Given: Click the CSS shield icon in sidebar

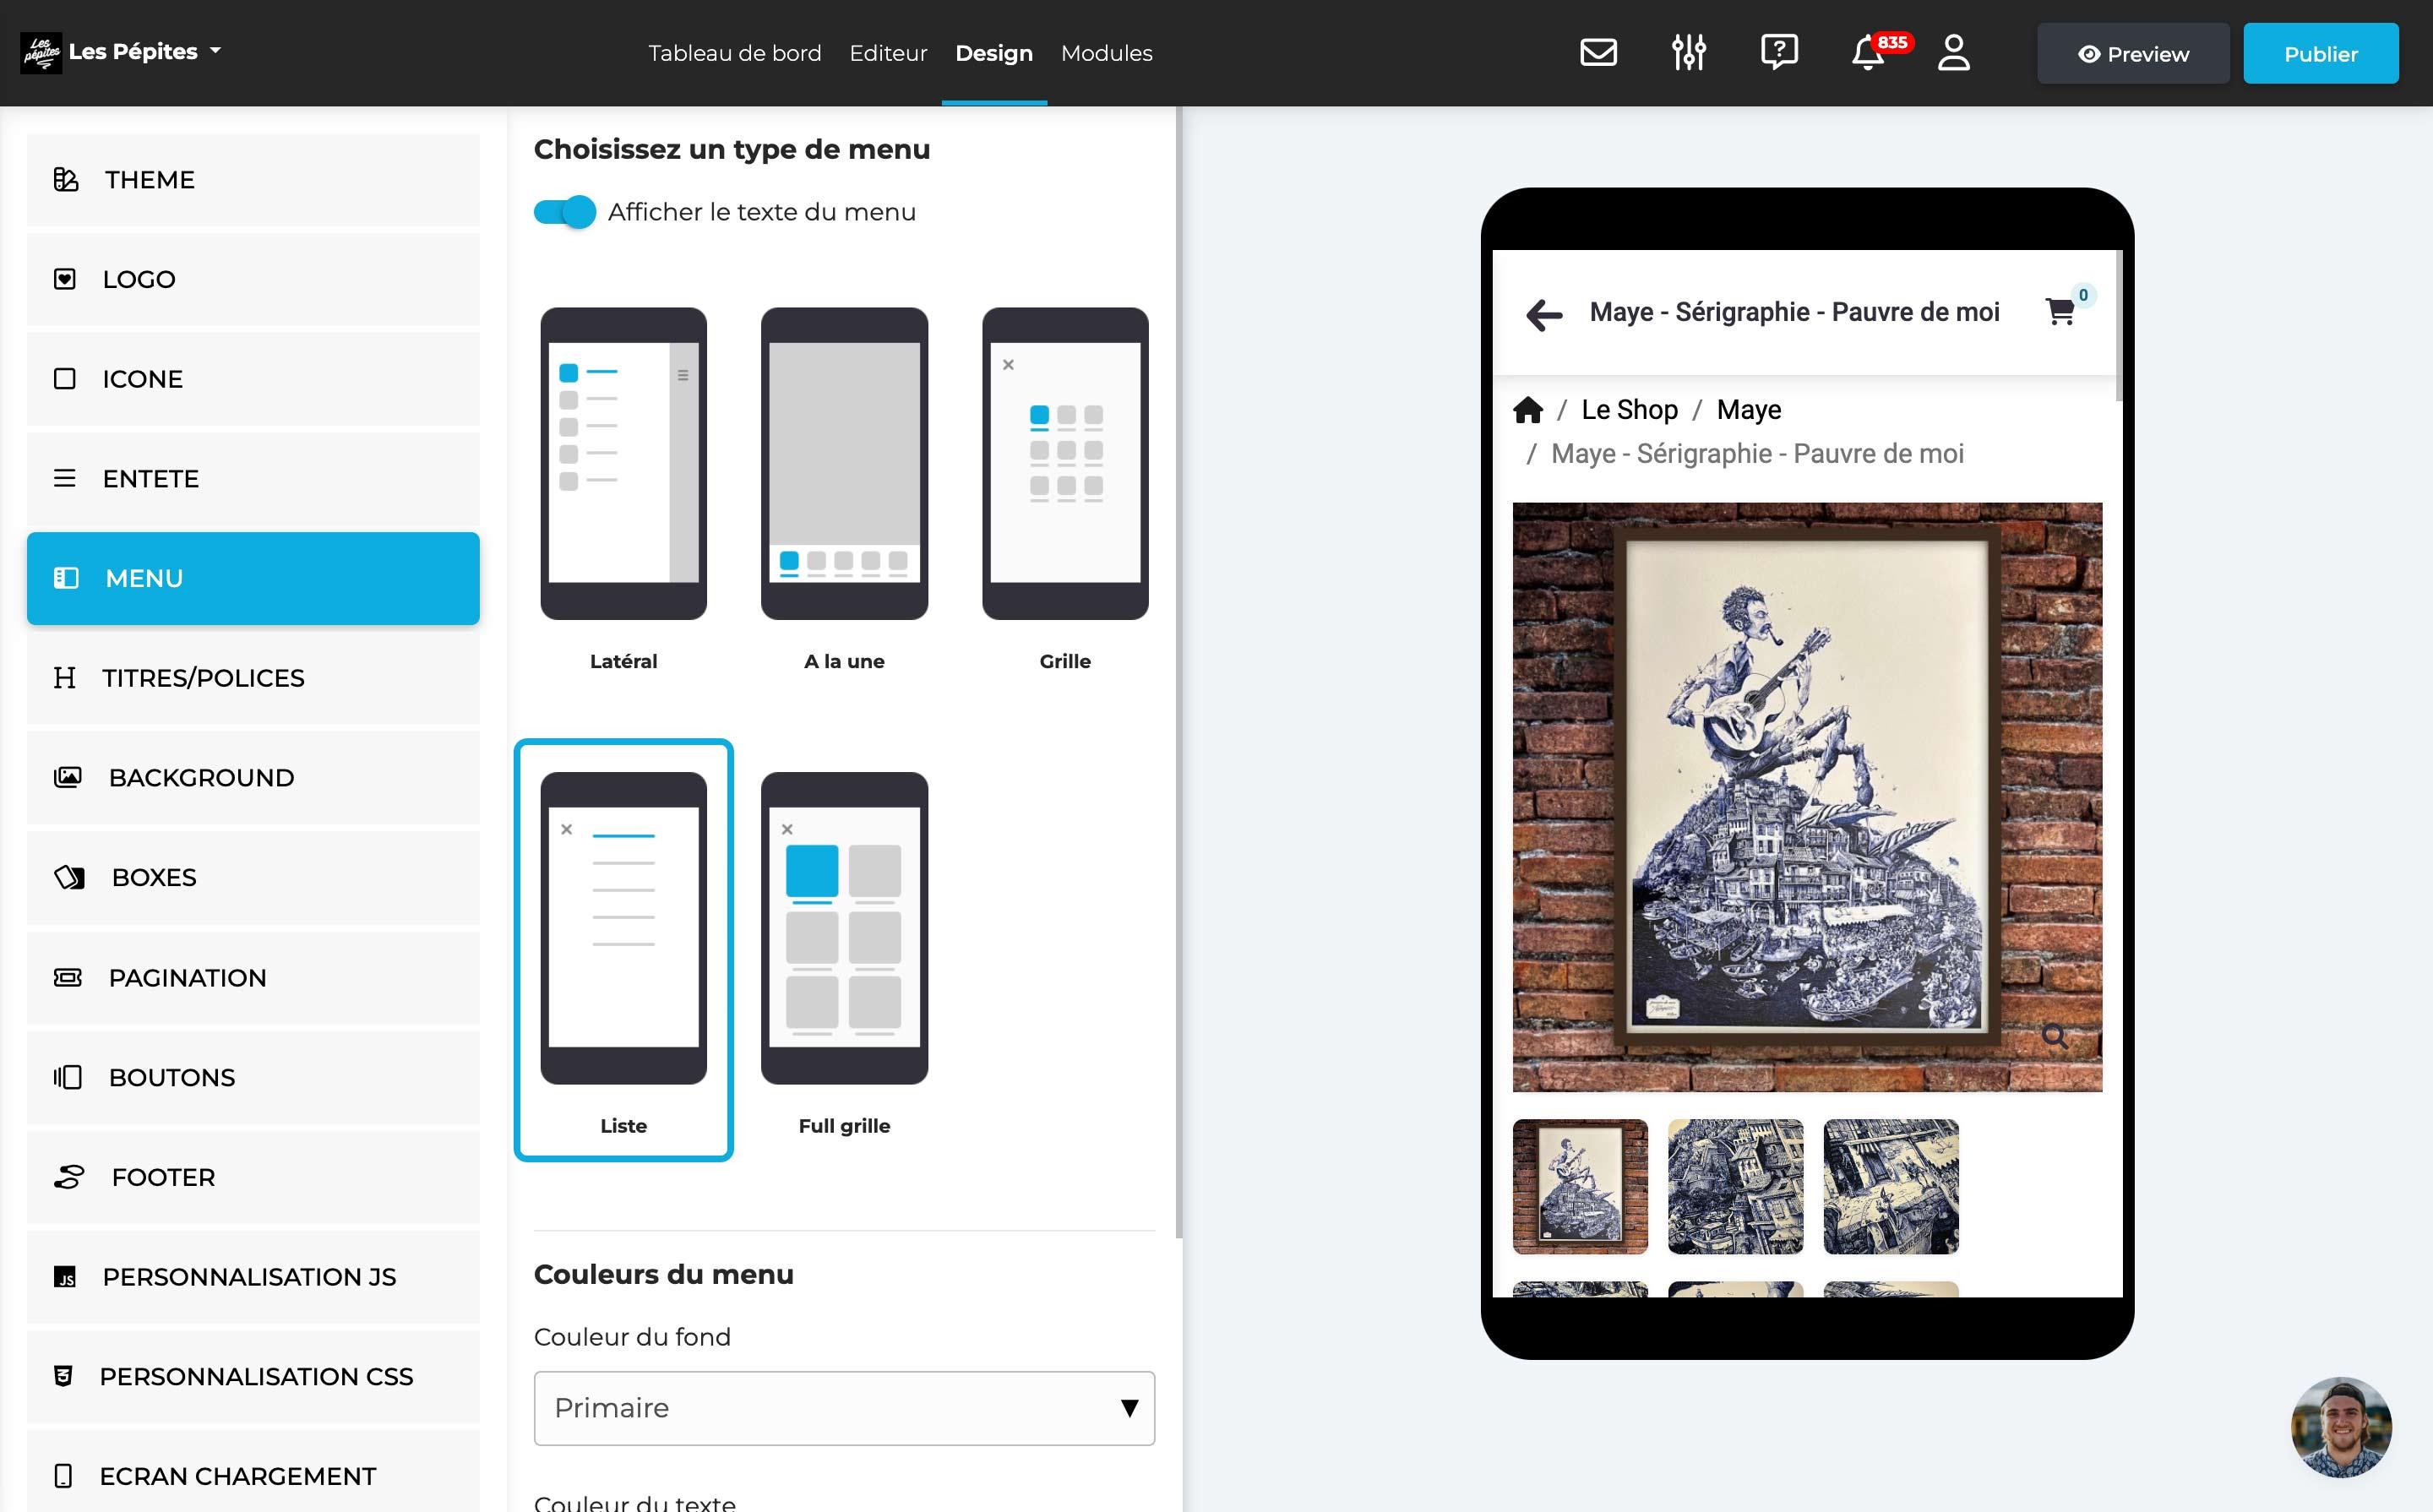Looking at the screenshot, I should pos(63,1376).
